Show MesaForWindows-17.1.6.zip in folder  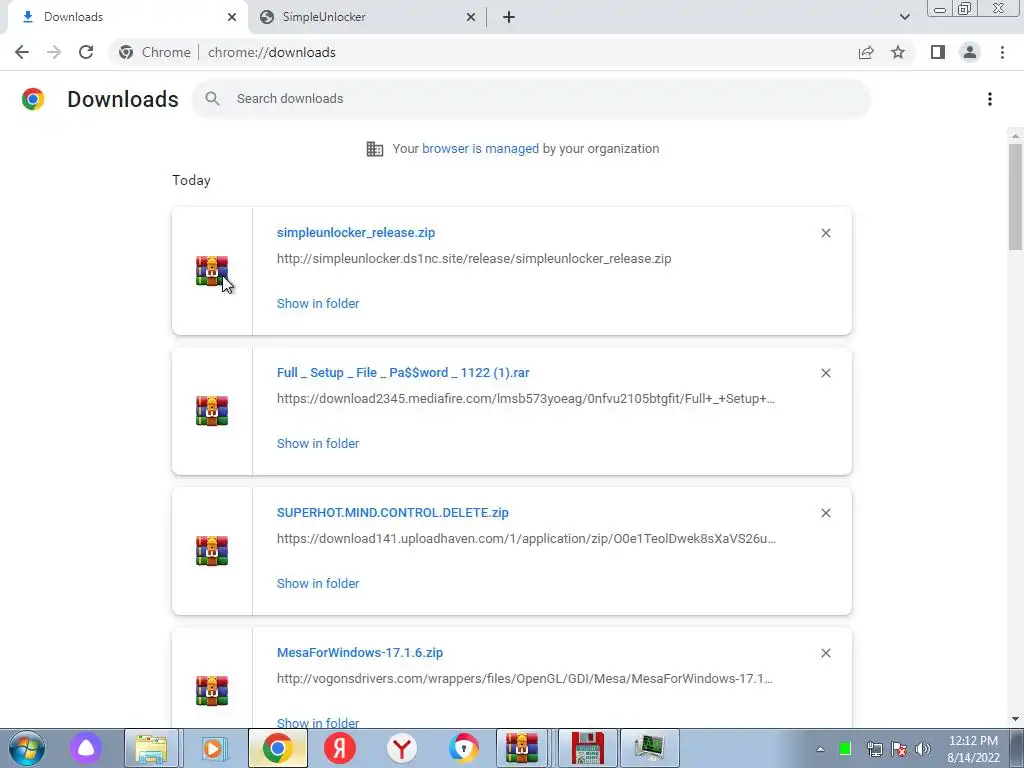click(318, 723)
